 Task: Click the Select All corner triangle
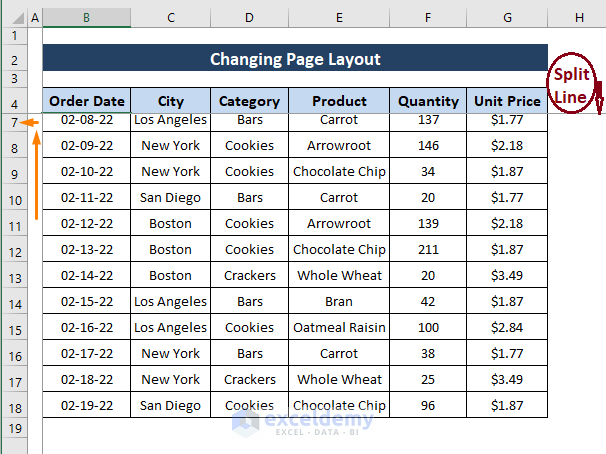pyautogui.click(x=13, y=18)
